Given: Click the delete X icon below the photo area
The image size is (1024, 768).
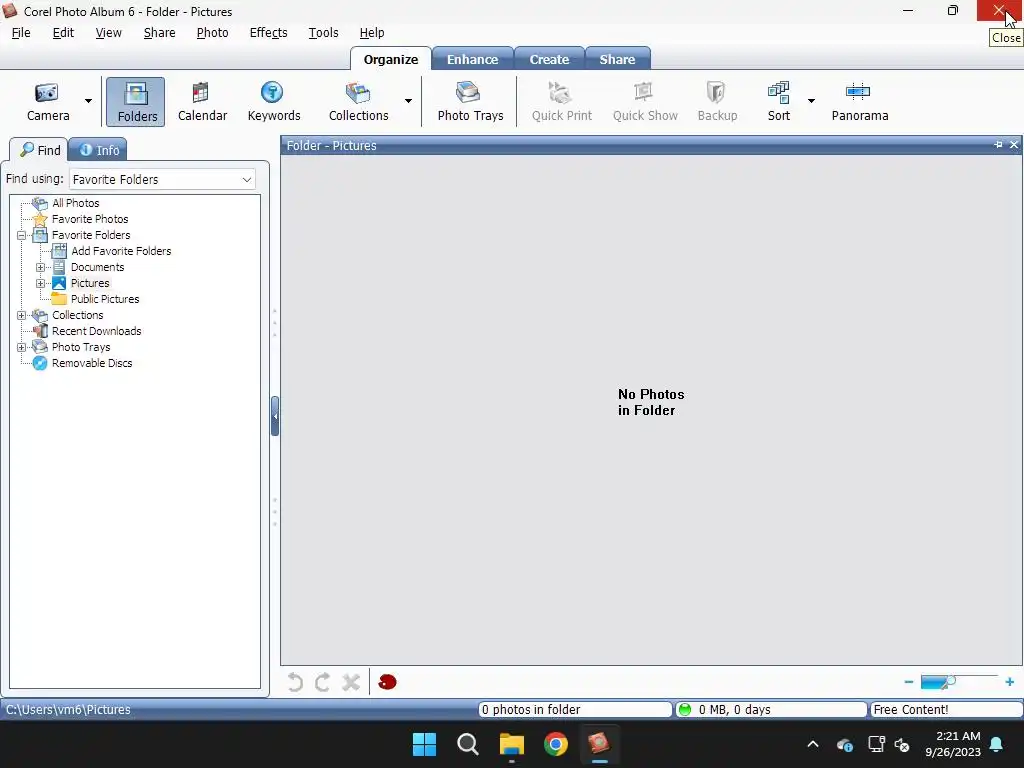Looking at the screenshot, I should pos(351,682).
